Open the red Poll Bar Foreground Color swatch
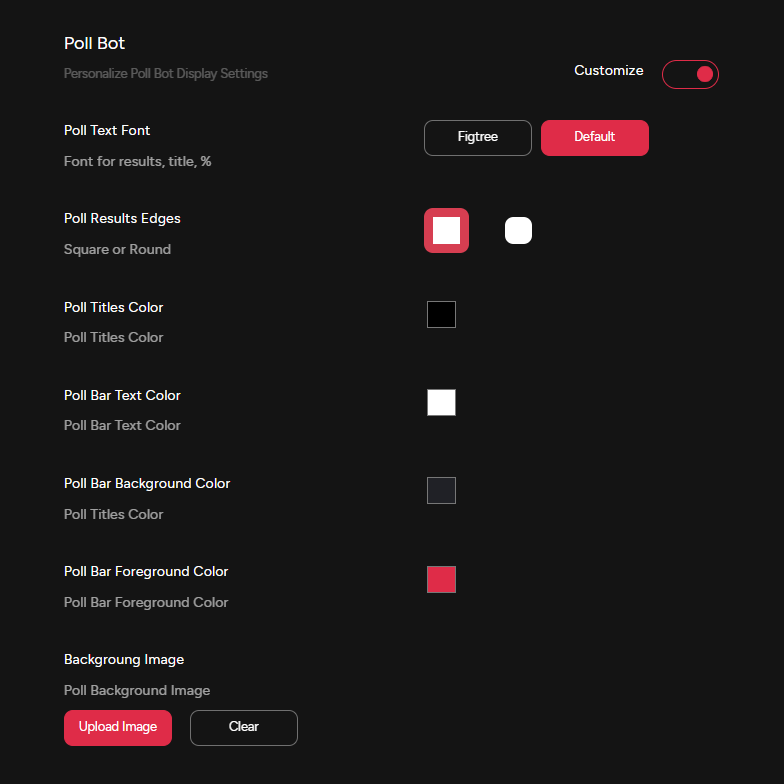 (441, 579)
